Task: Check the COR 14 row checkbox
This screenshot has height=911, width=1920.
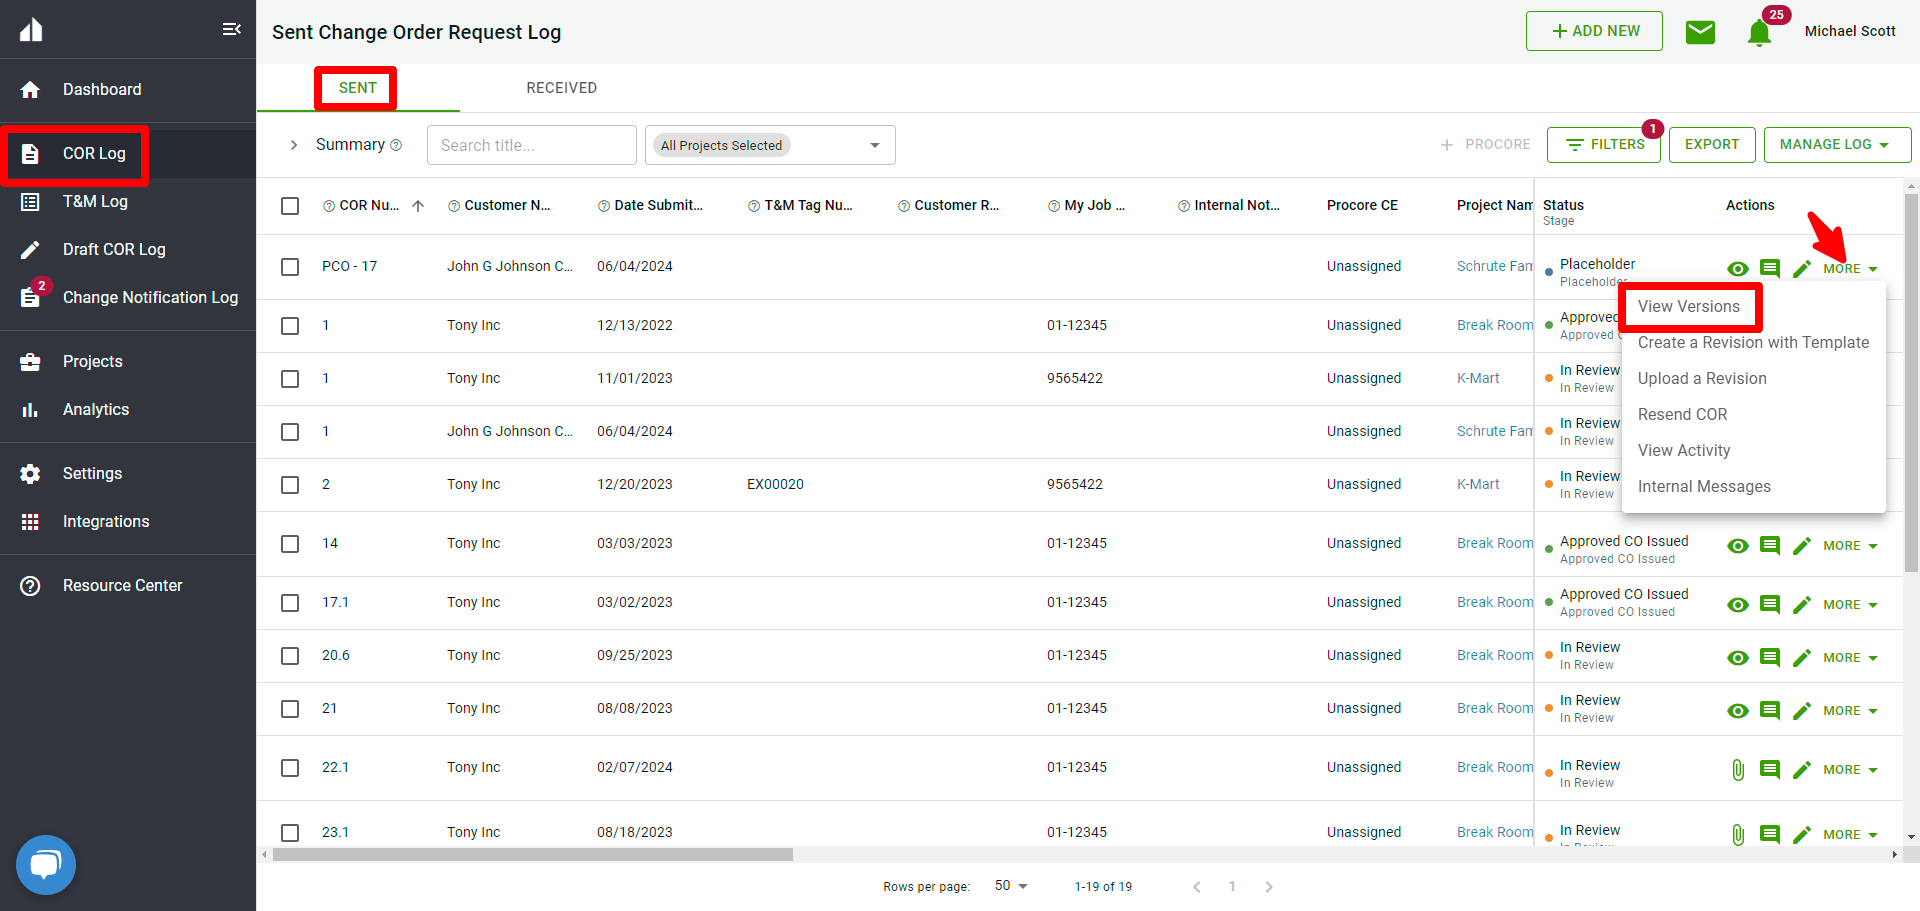Action: tap(290, 544)
